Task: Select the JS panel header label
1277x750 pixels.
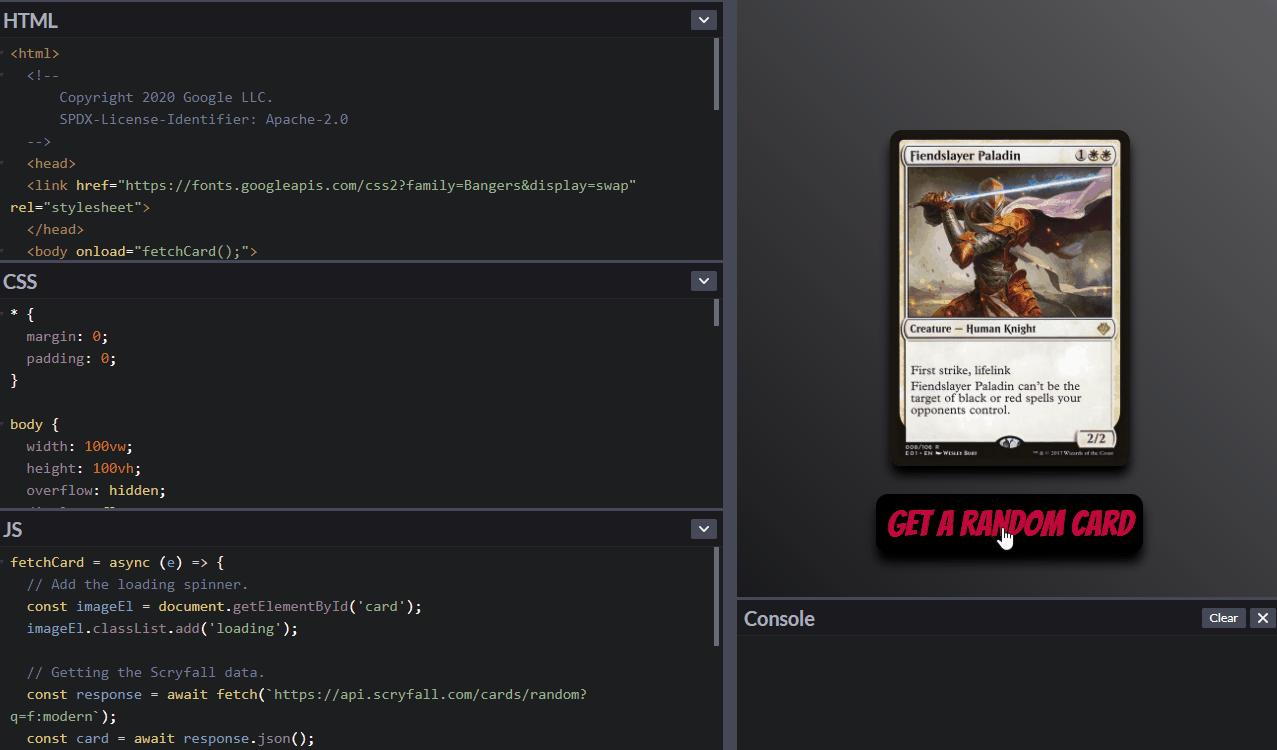Action: point(12,529)
